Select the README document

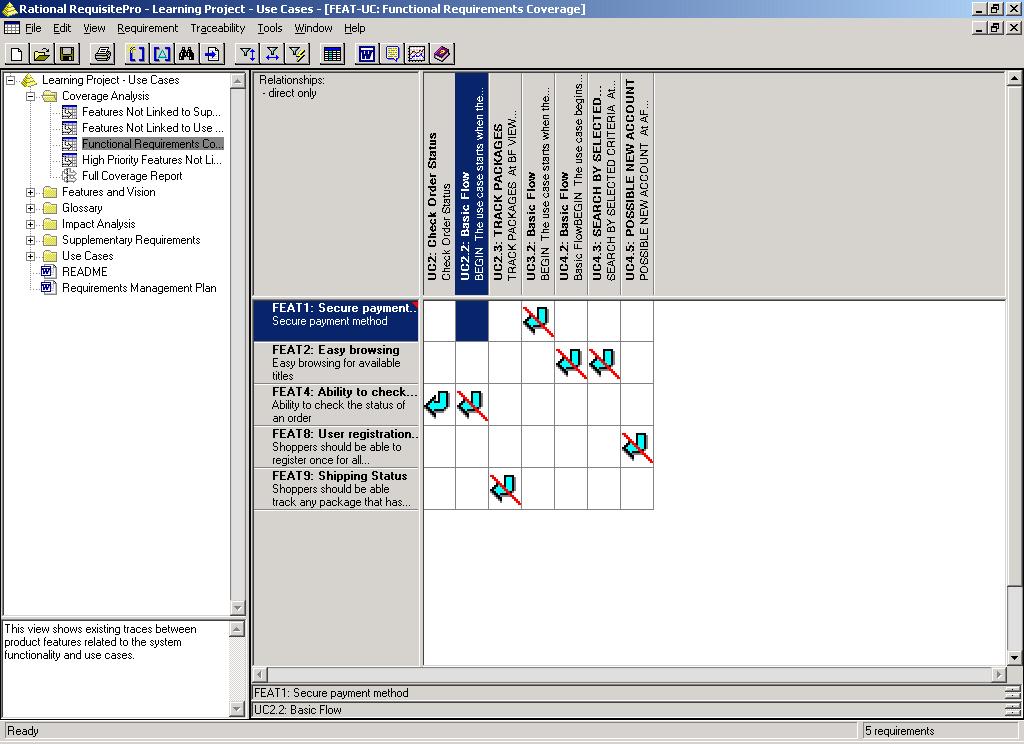pos(84,272)
